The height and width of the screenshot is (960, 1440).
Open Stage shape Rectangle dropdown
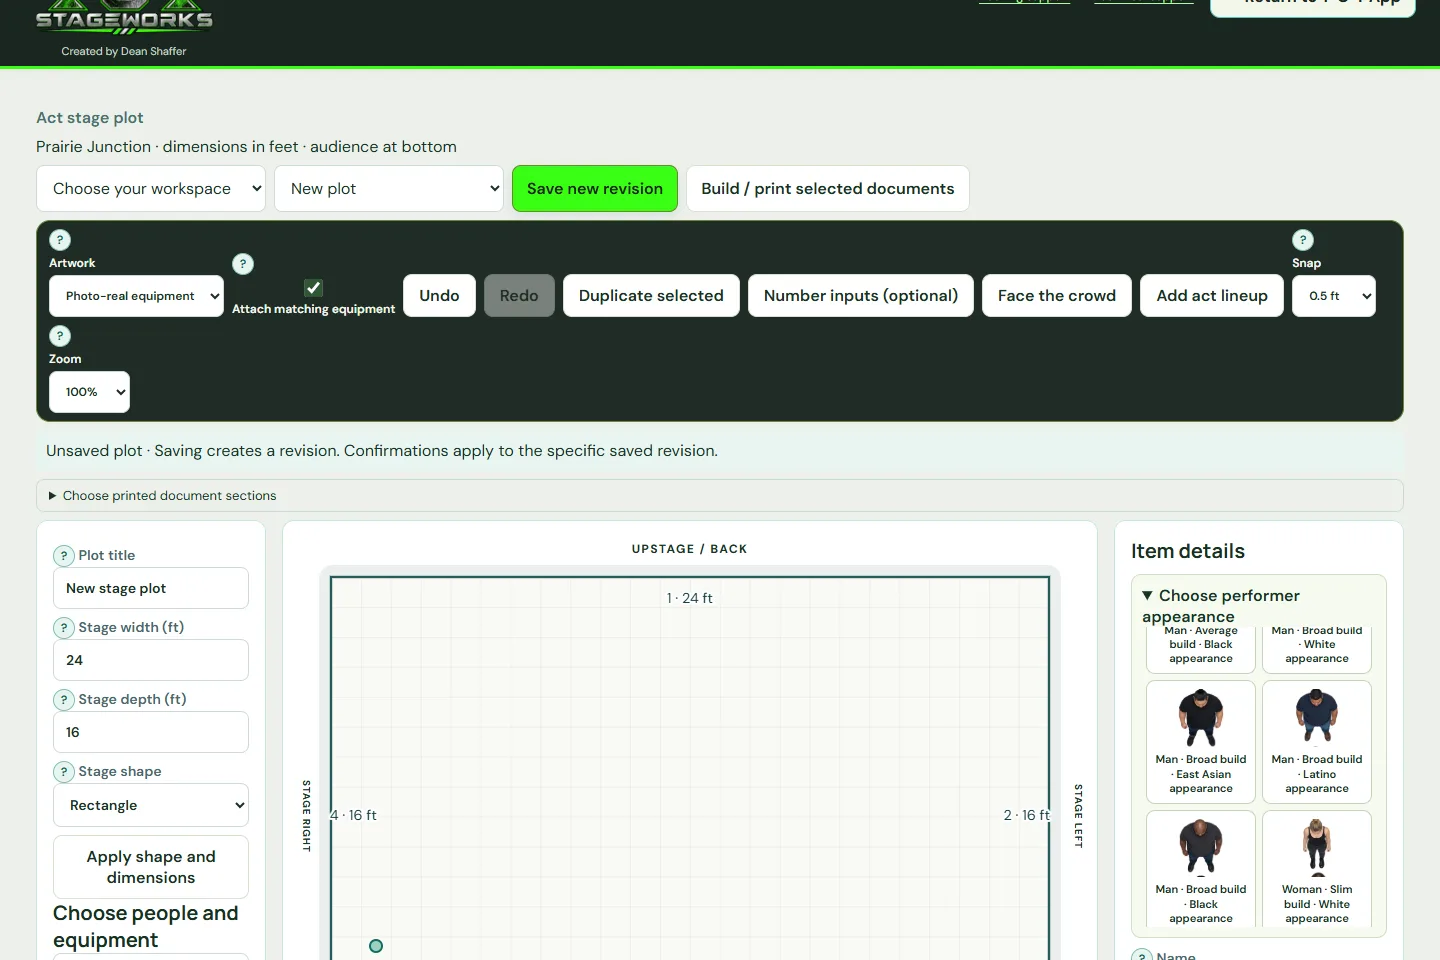point(151,805)
